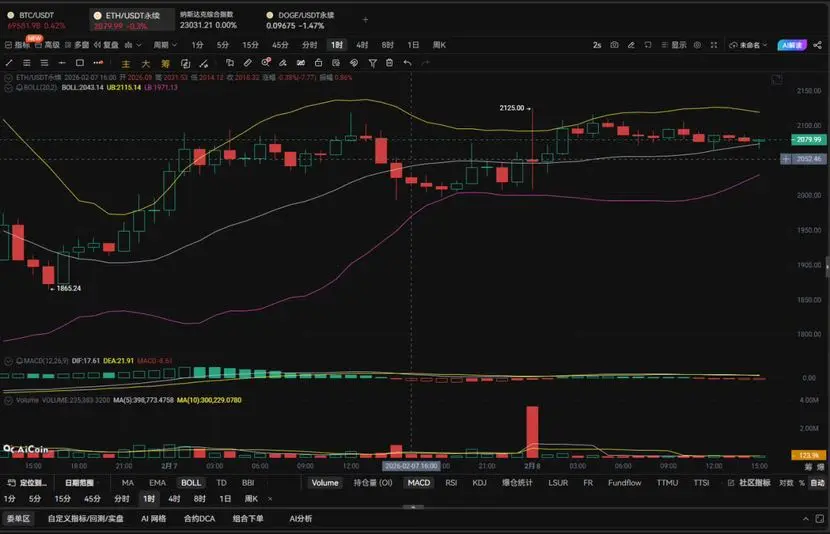Toggle the BOLL main indicator
The image size is (830, 534).
[x=191, y=483]
